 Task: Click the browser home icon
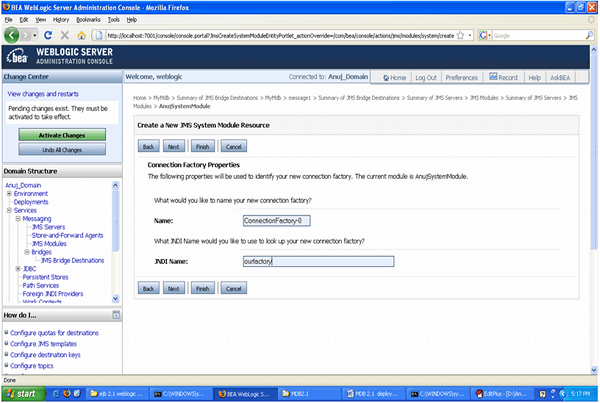click(x=81, y=34)
